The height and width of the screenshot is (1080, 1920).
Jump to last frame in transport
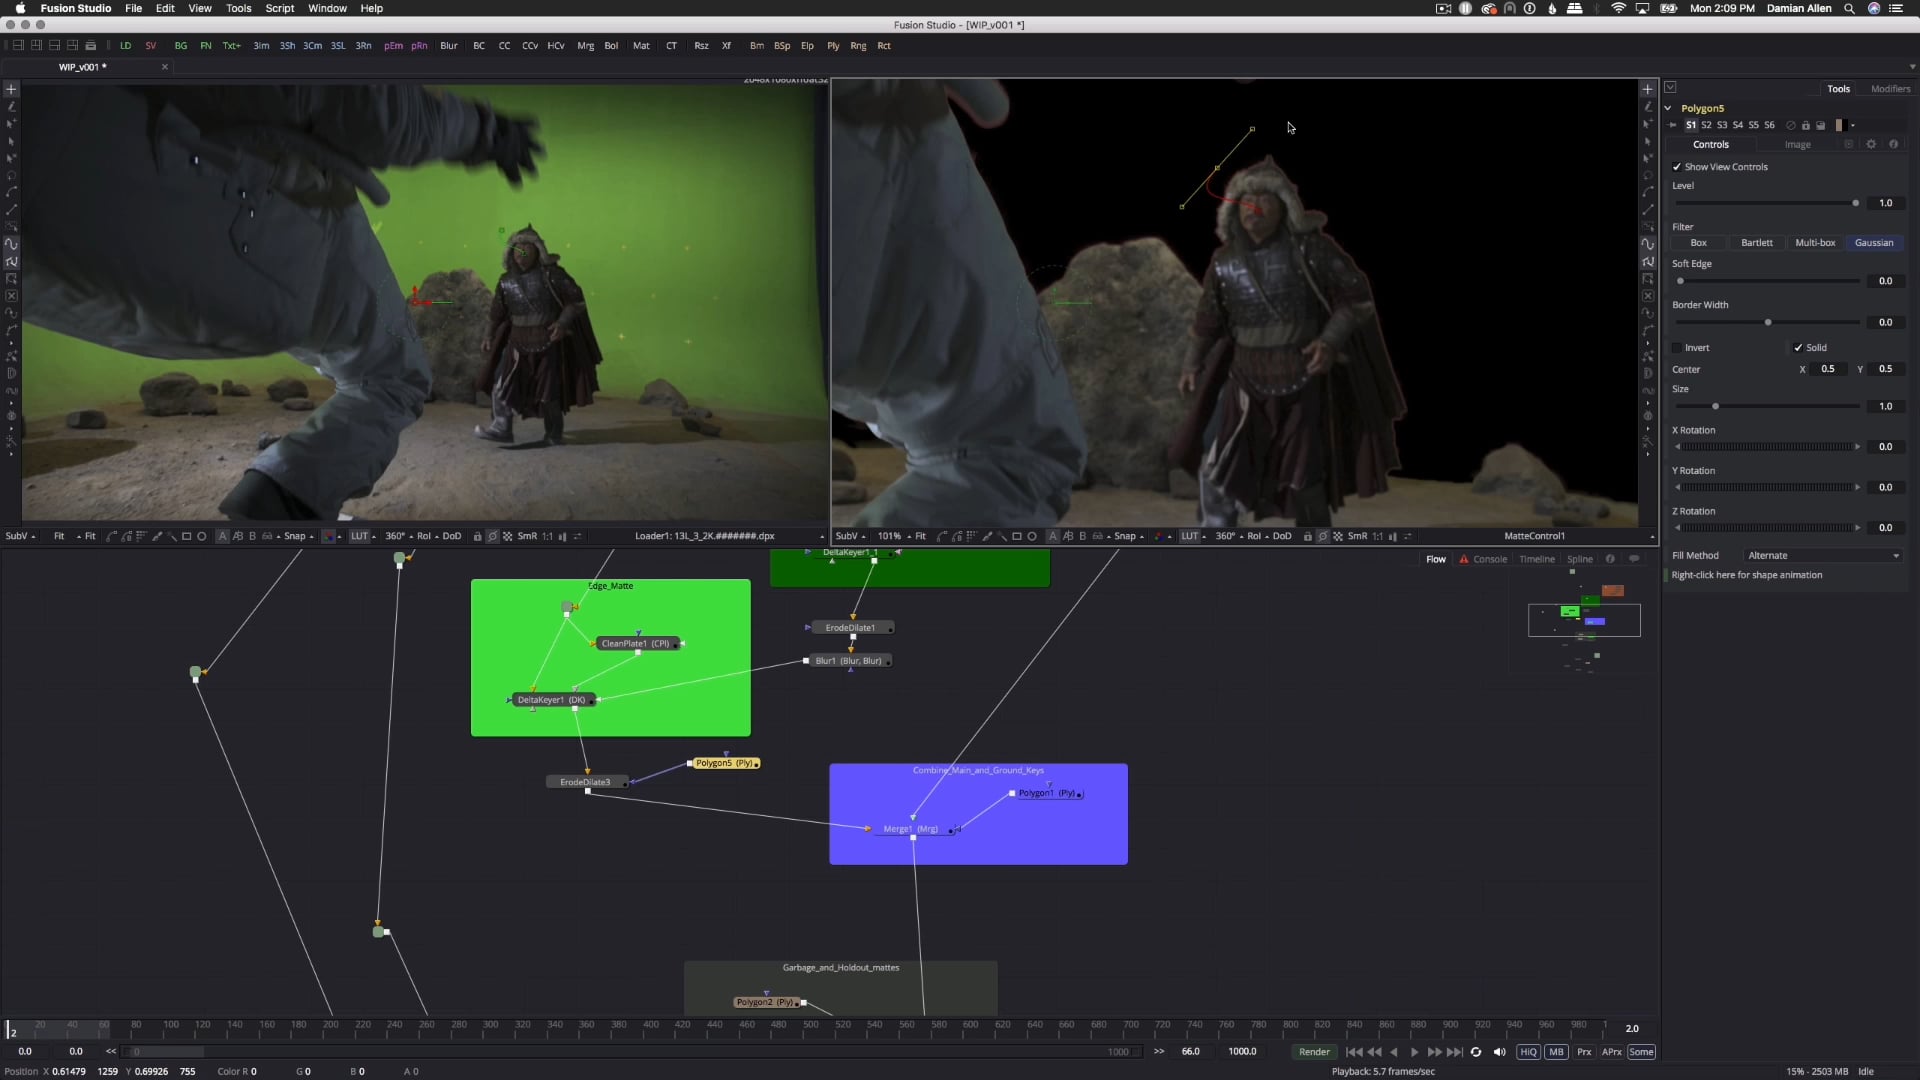pos(1455,1052)
